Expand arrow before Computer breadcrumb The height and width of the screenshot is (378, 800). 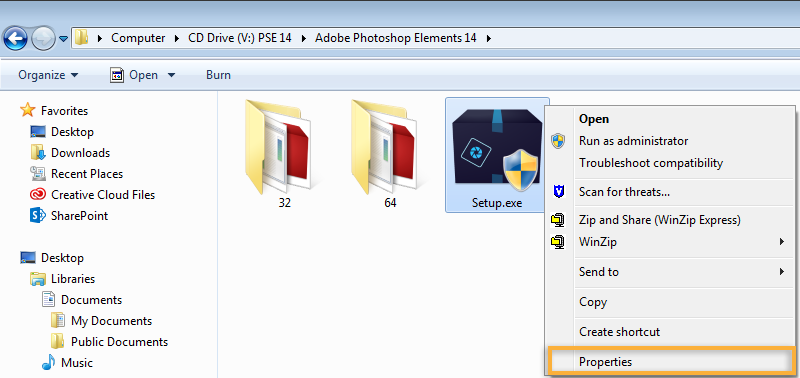click(99, 38)
